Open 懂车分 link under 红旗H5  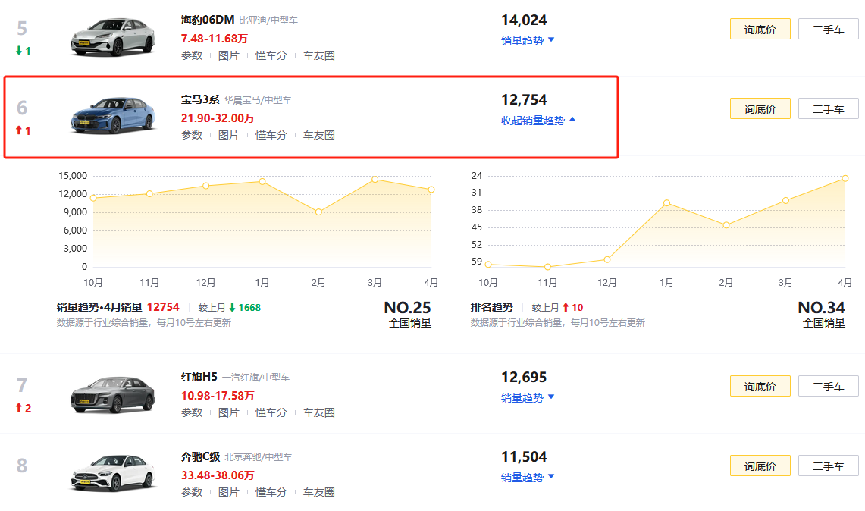[x=271, y=412]
